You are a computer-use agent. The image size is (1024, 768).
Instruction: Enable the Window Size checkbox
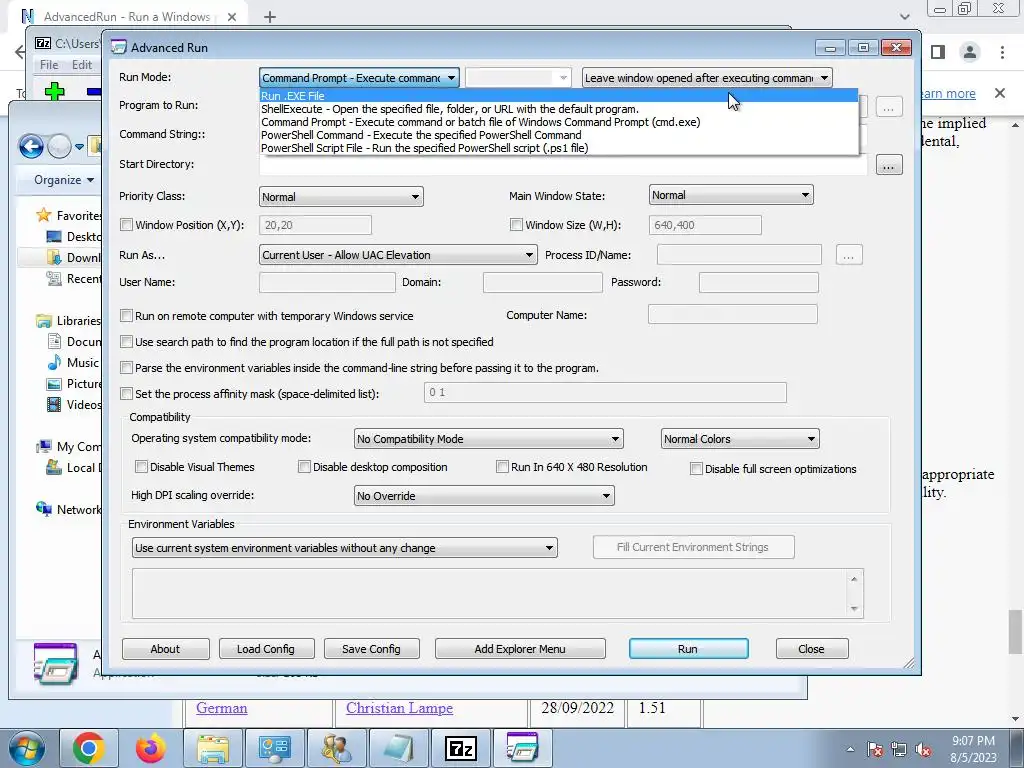click(x=517, y=225)
